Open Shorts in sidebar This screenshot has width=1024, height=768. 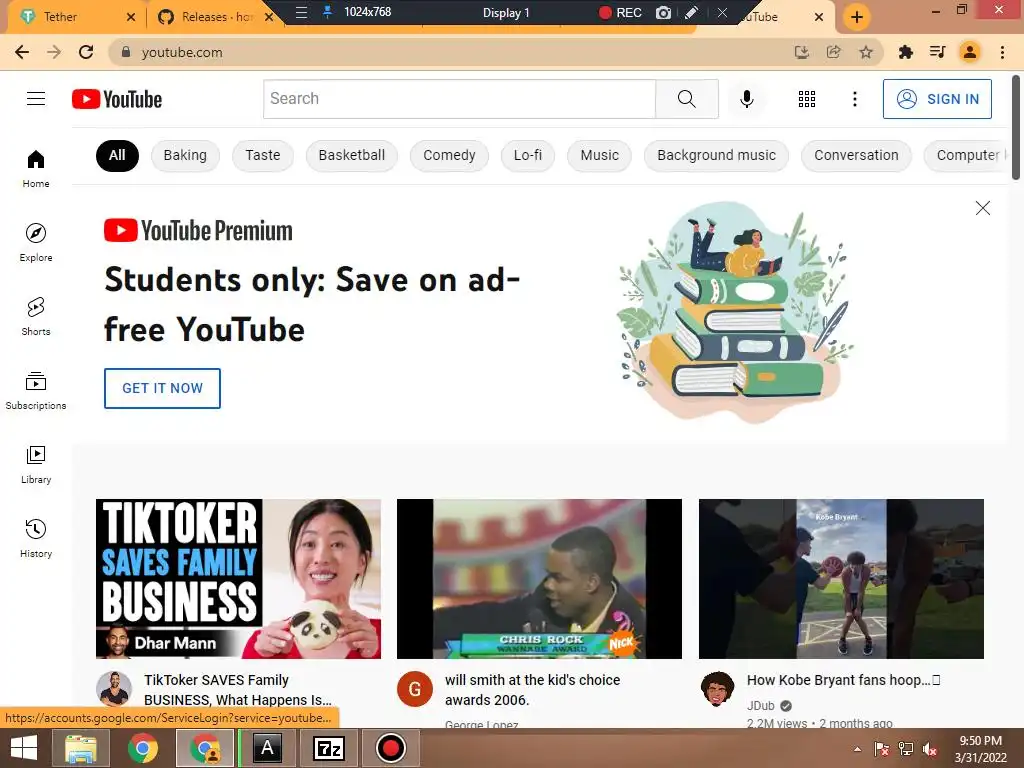pyautogui.click(x=36, y=316)
